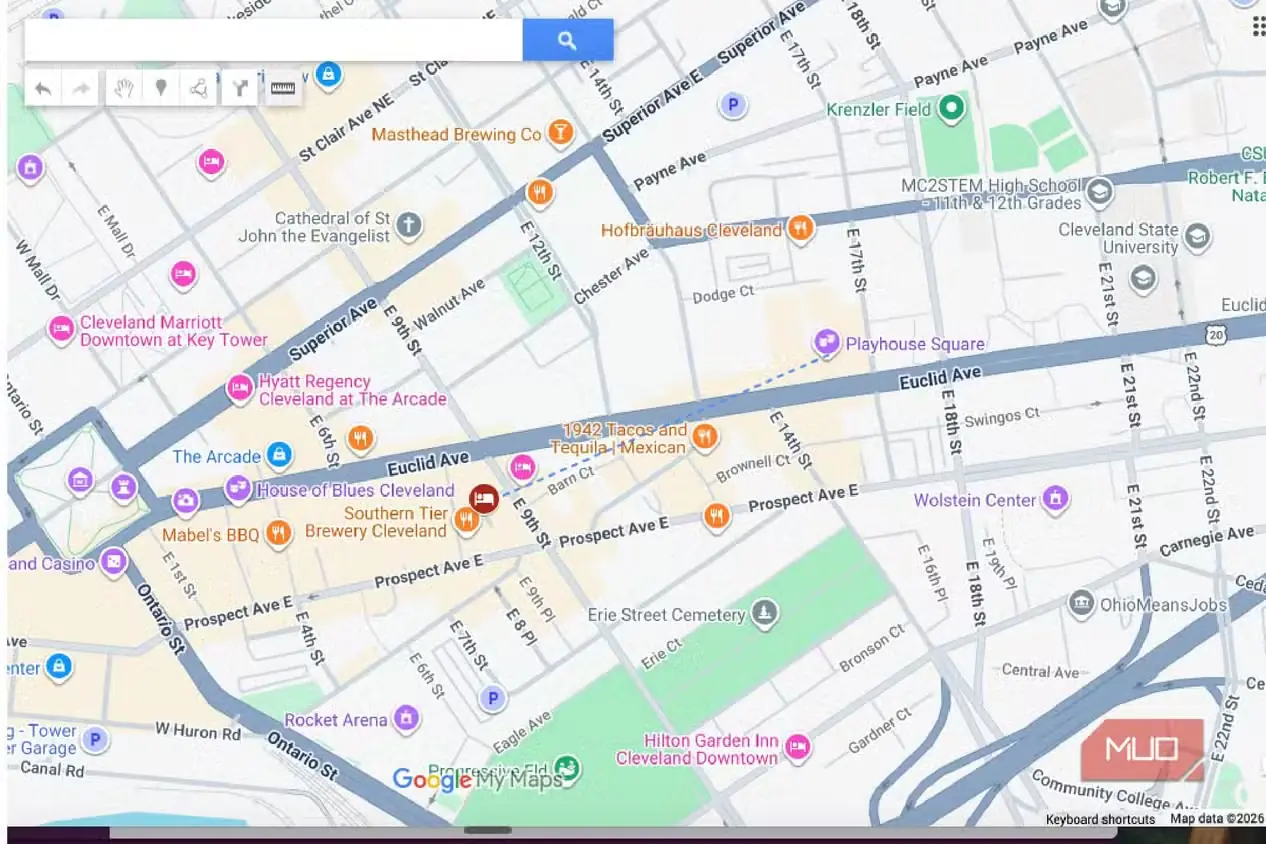
Task: Focus the map search text box
Action: click(273, 40)
